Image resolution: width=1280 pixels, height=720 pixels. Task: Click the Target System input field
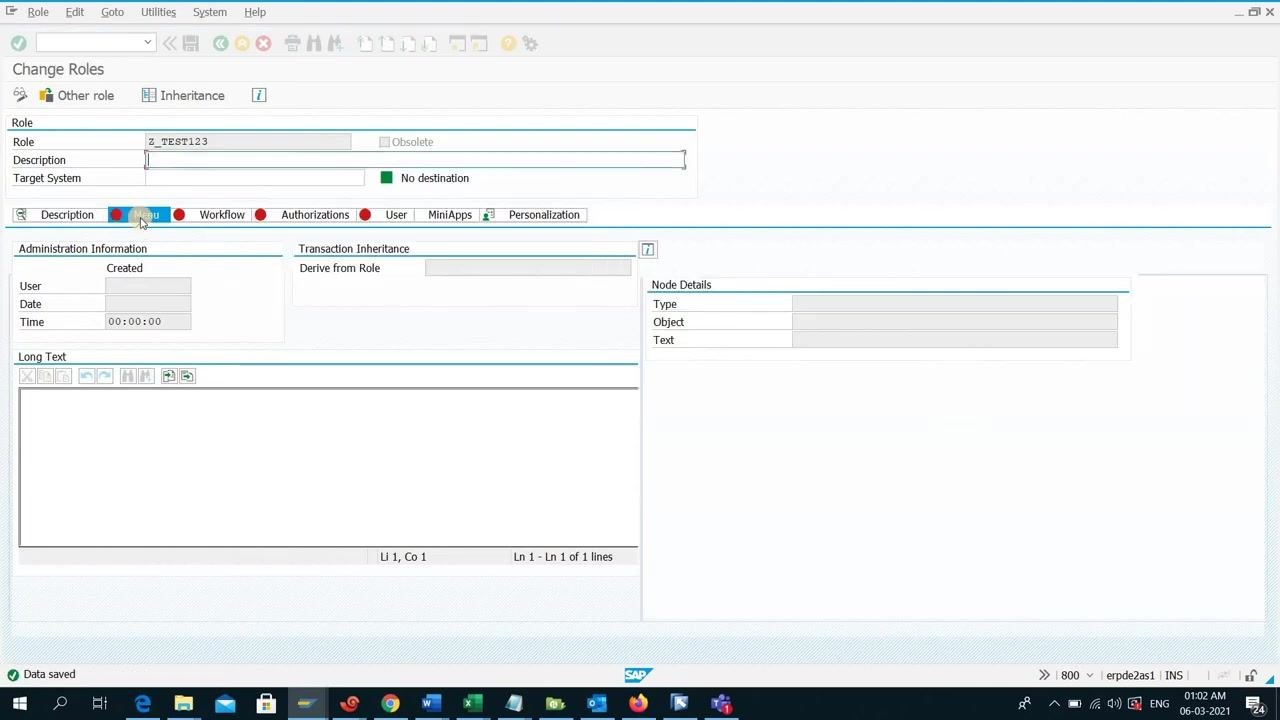(x=255, y=178)
